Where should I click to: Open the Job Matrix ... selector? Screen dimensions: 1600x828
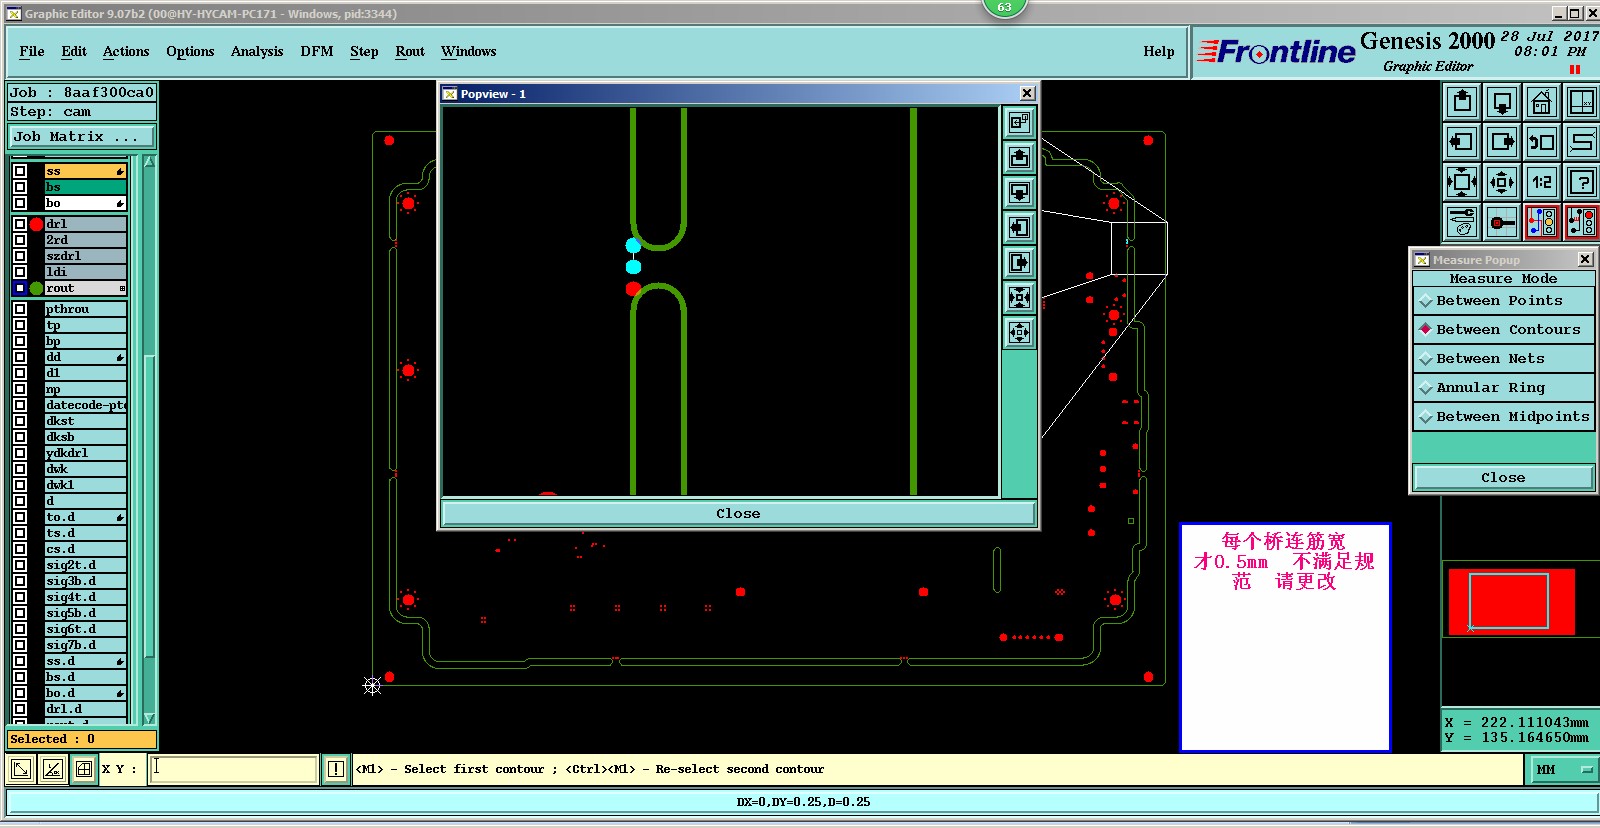point(82,136)
